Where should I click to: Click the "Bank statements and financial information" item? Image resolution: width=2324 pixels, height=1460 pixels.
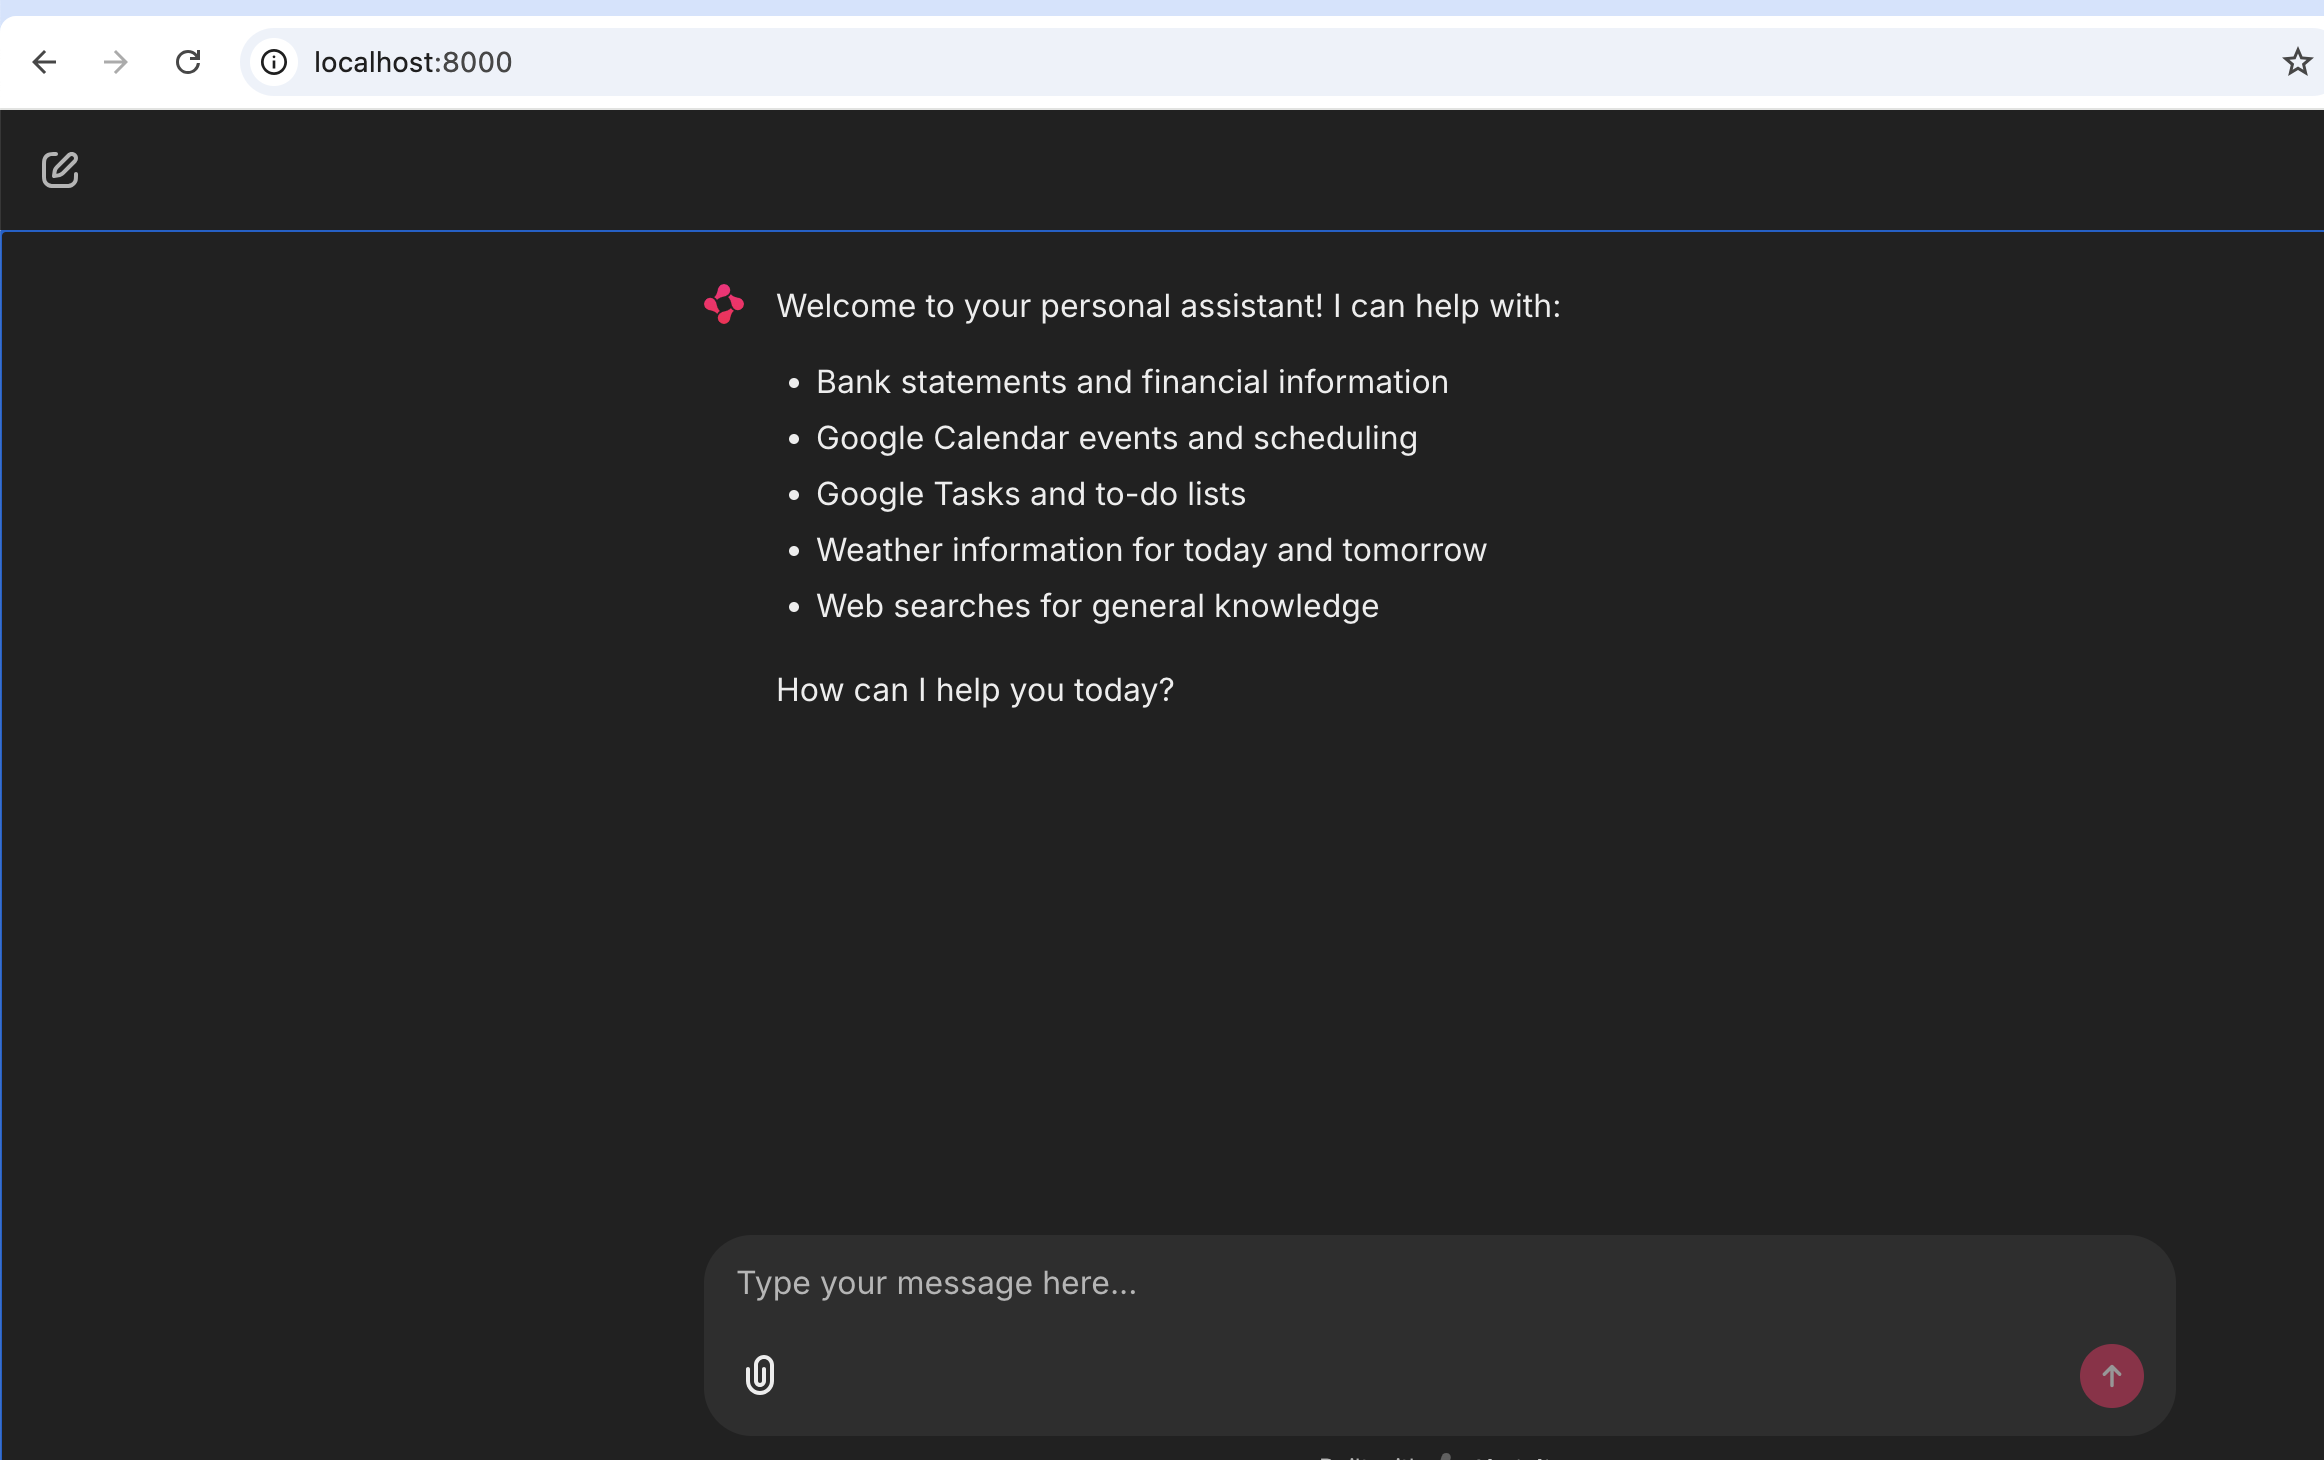(1132, 382)
